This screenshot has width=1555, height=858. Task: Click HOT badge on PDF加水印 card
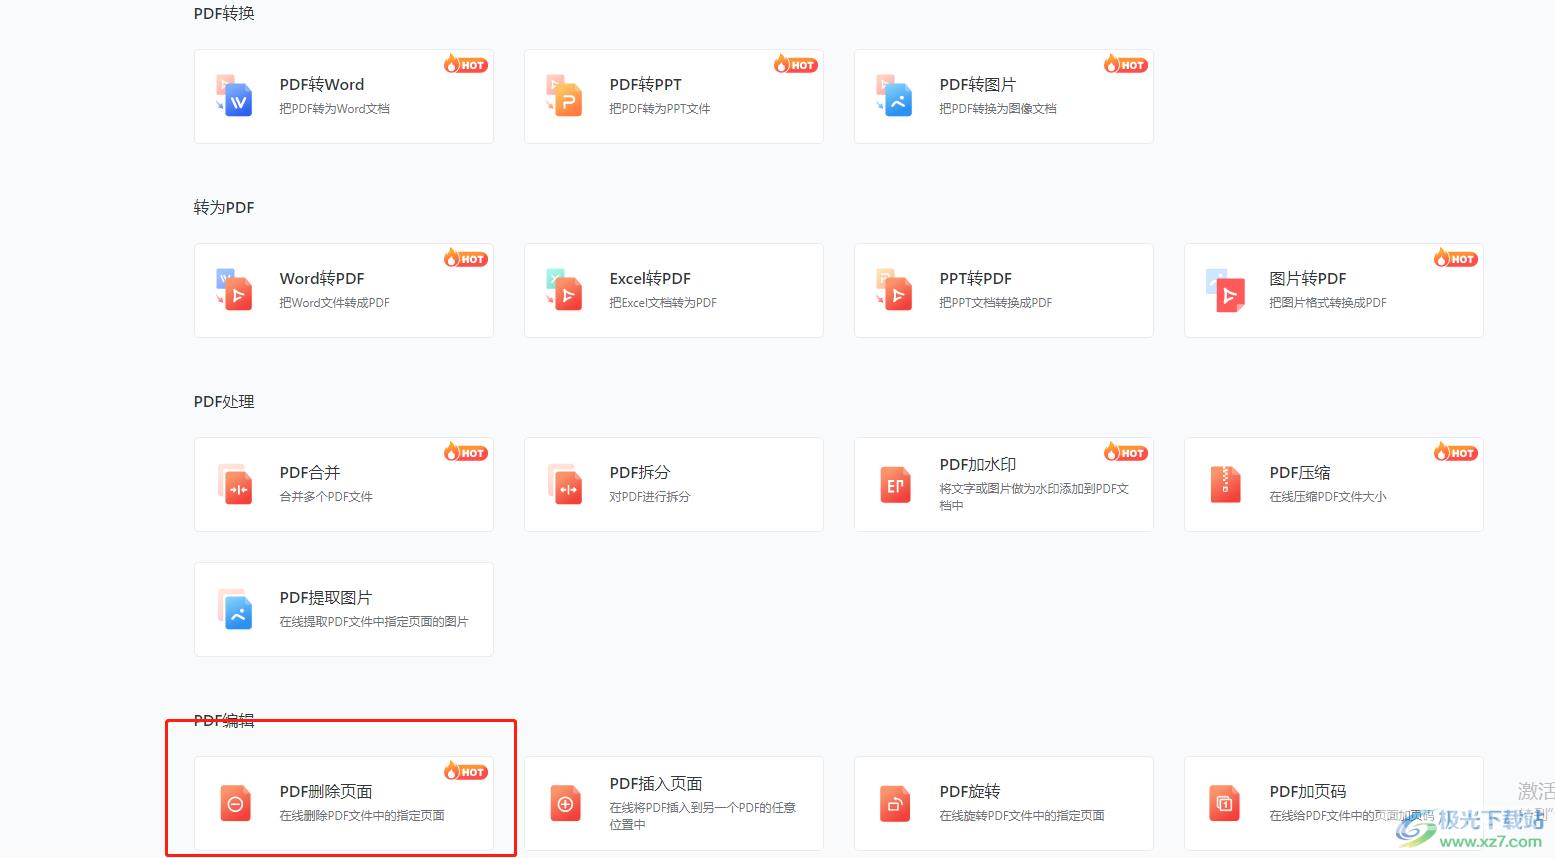pos(1126,452)
